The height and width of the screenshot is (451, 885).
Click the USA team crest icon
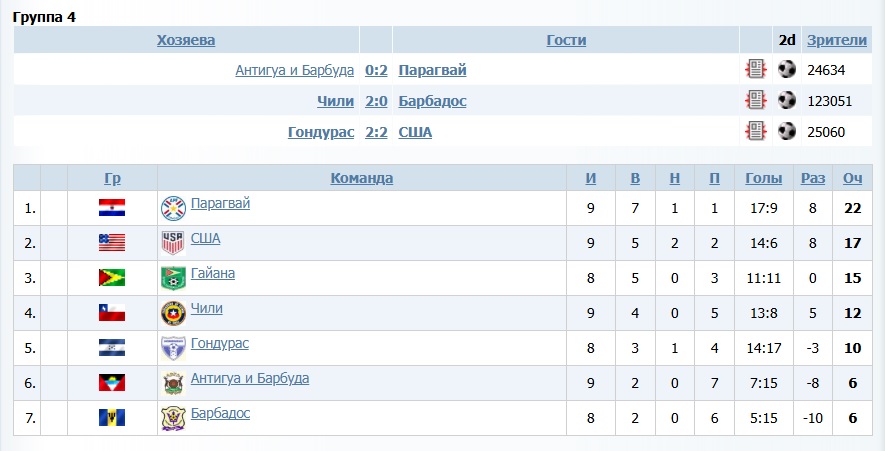click(x=173, y=243)
